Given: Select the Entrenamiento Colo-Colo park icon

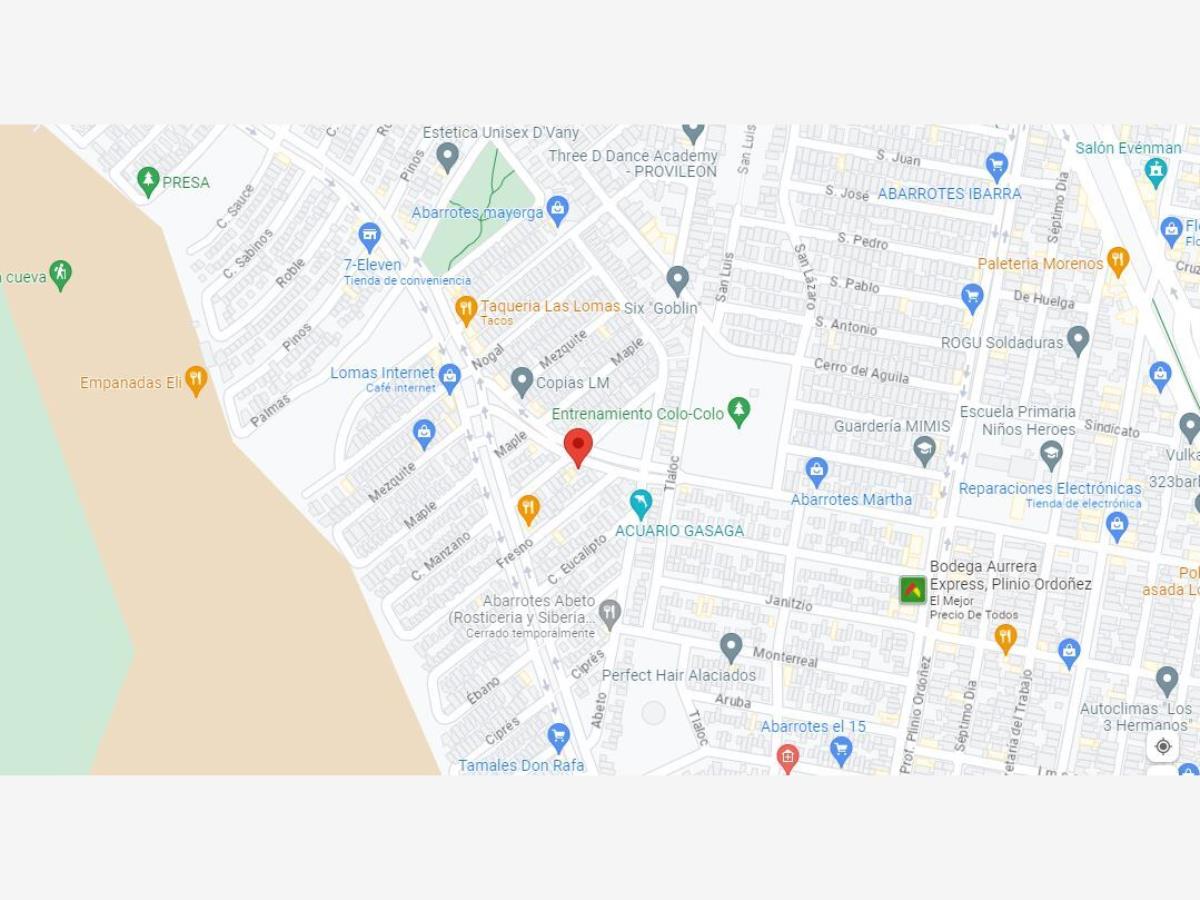Looking at the screenshot, I should click(x=739, y=411).
